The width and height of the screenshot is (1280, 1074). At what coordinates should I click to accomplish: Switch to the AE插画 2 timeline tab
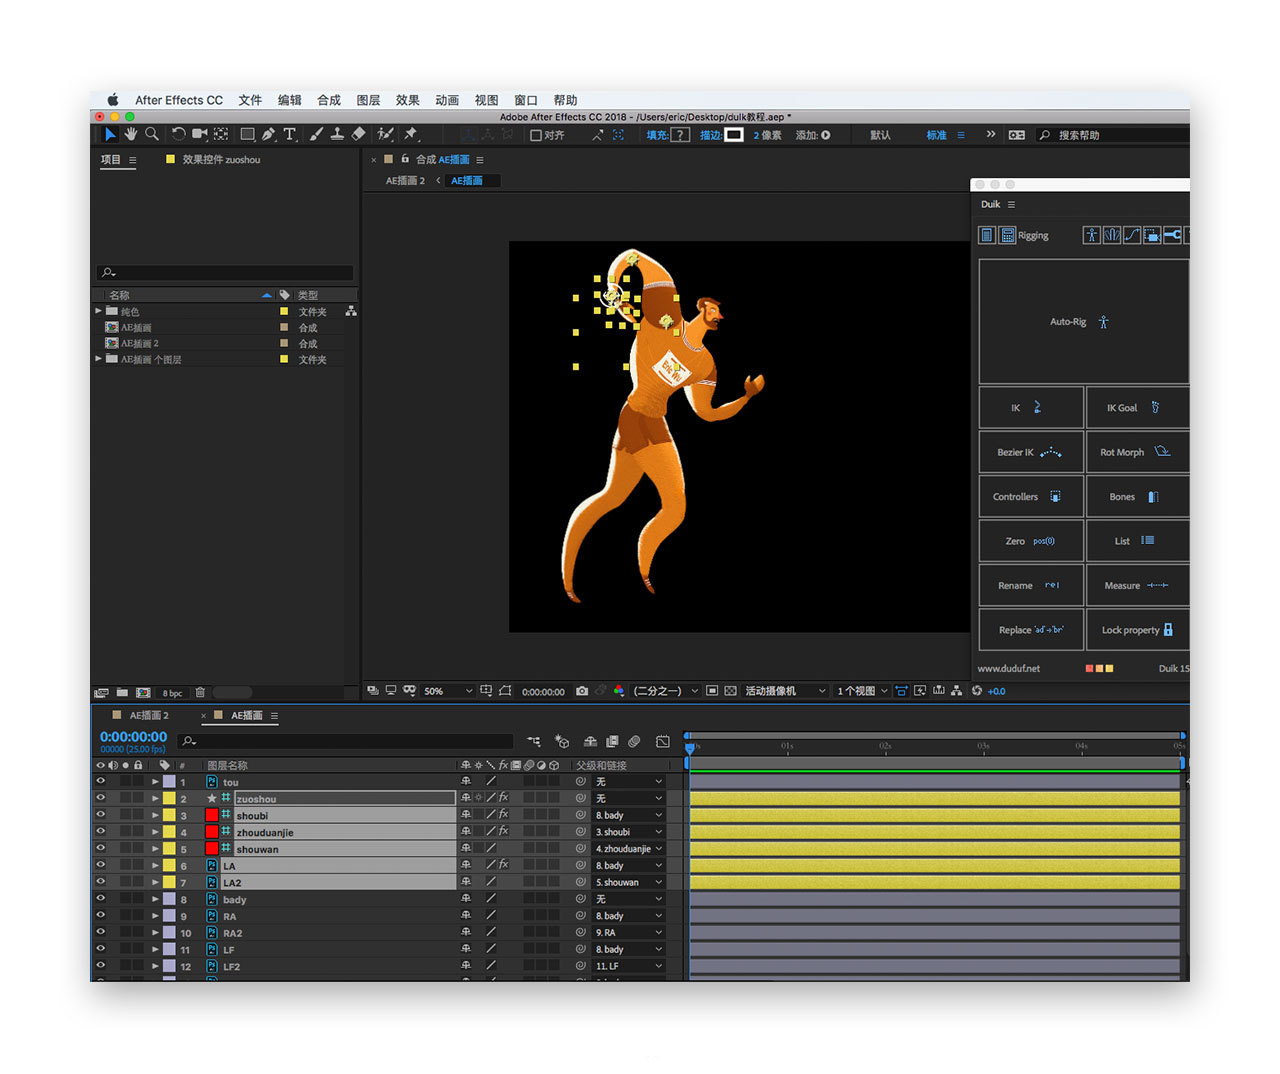coord(149,715)
